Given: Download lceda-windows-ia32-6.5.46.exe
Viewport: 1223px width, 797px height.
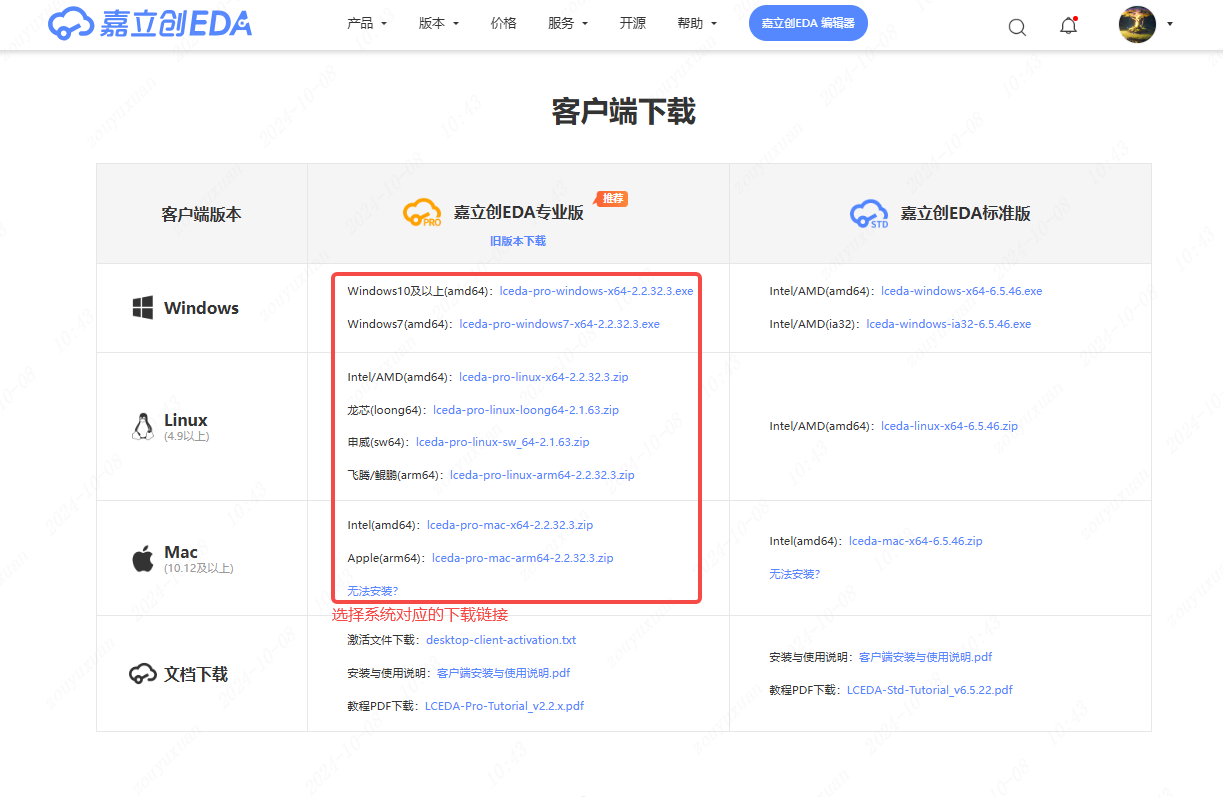Looking at the screenshot, I should click(949, 324).
